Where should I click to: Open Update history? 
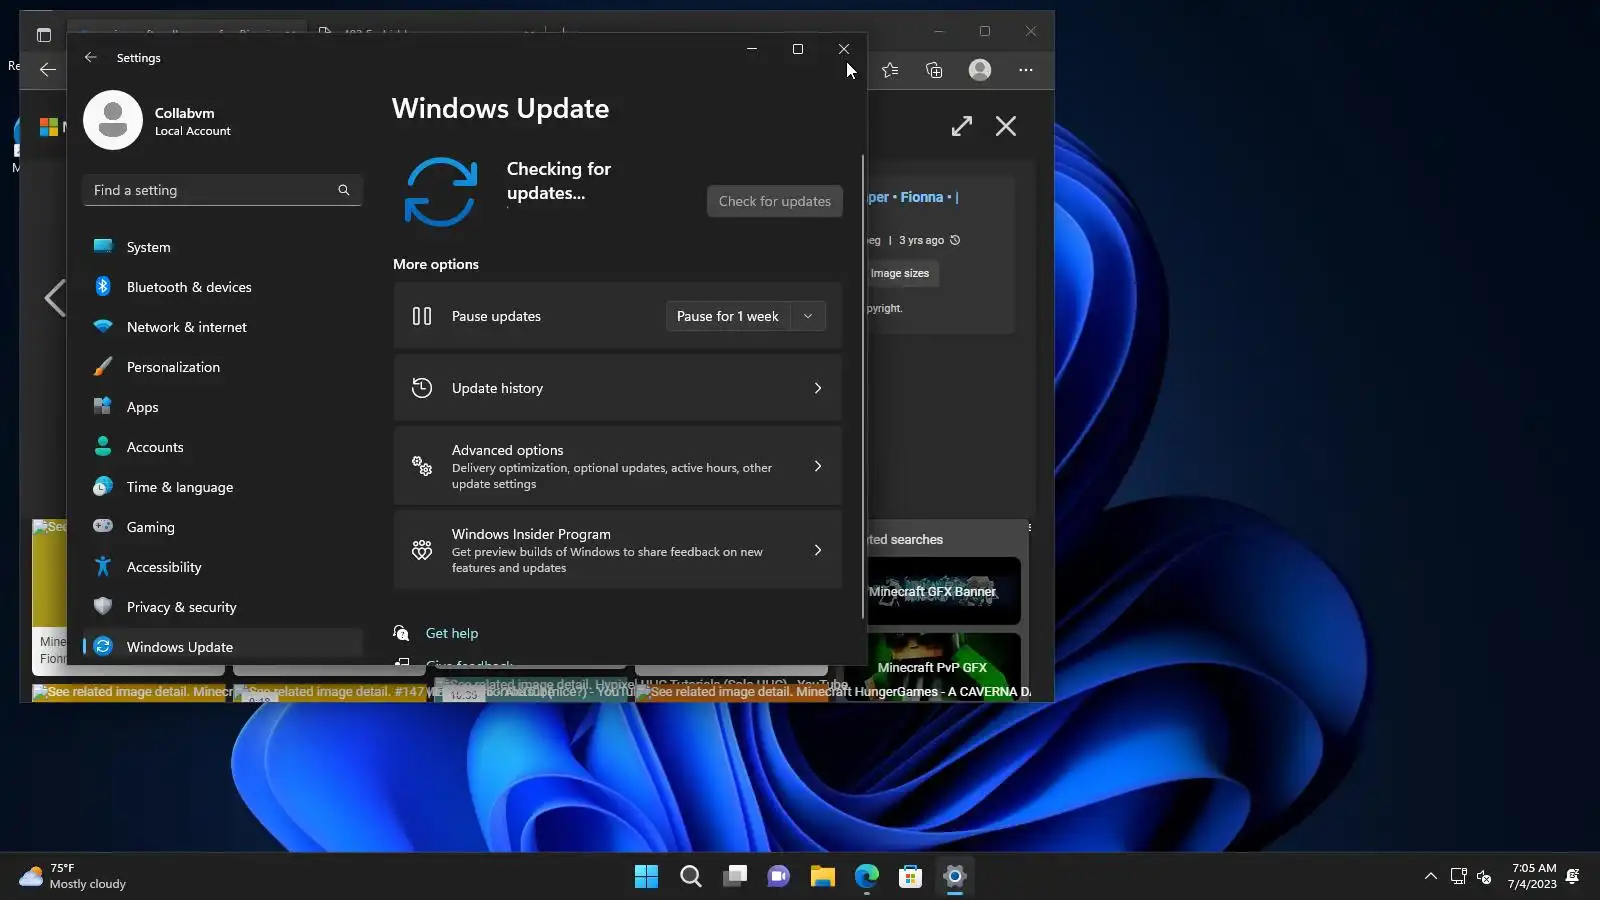tap(617, 388)
